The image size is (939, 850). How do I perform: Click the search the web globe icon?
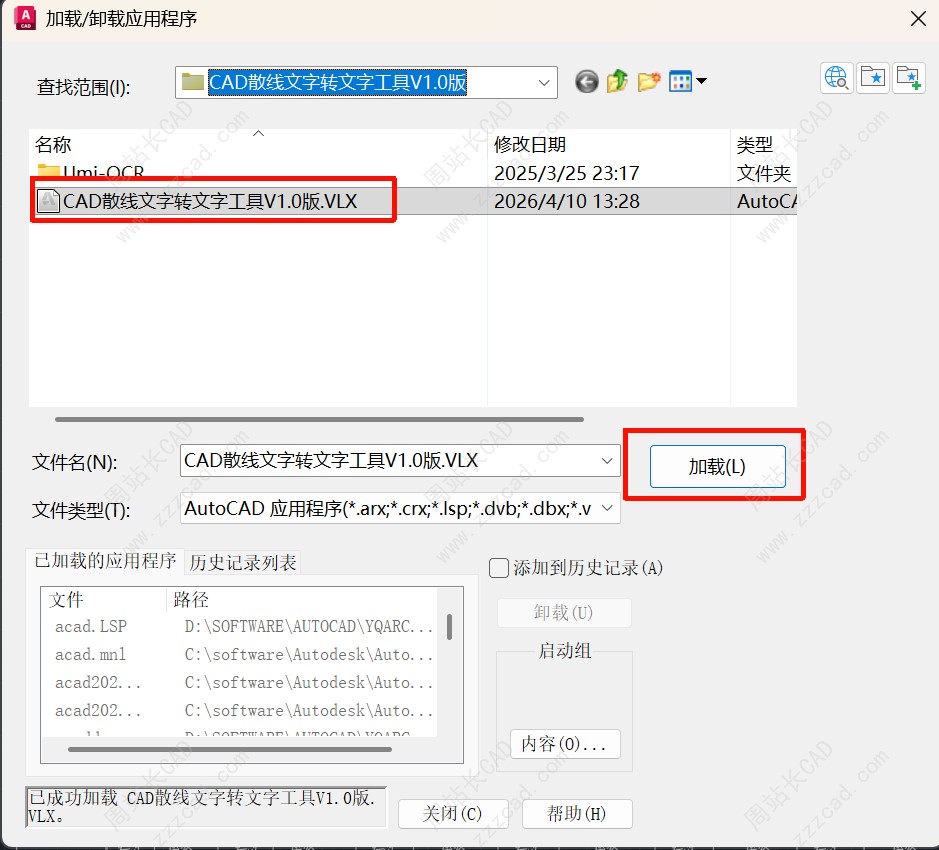[836, 78]
